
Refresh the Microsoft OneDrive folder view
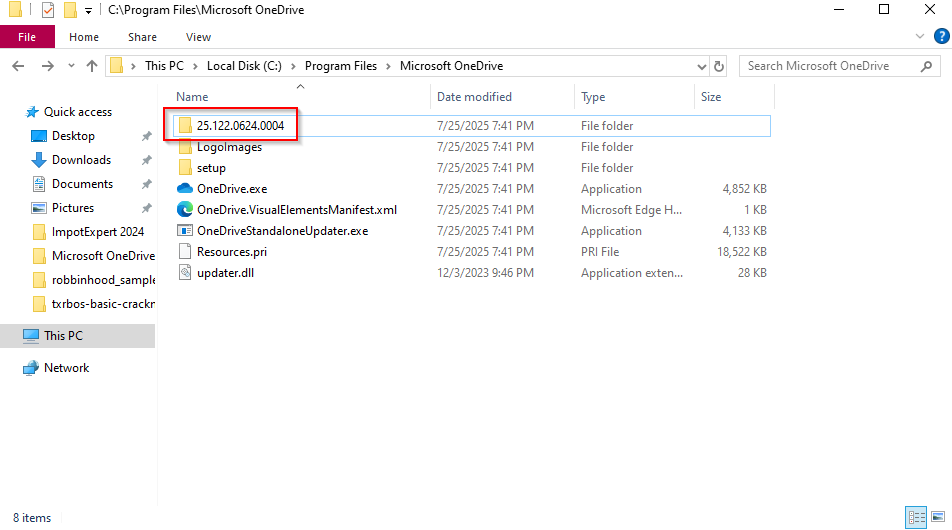[719, 66]
